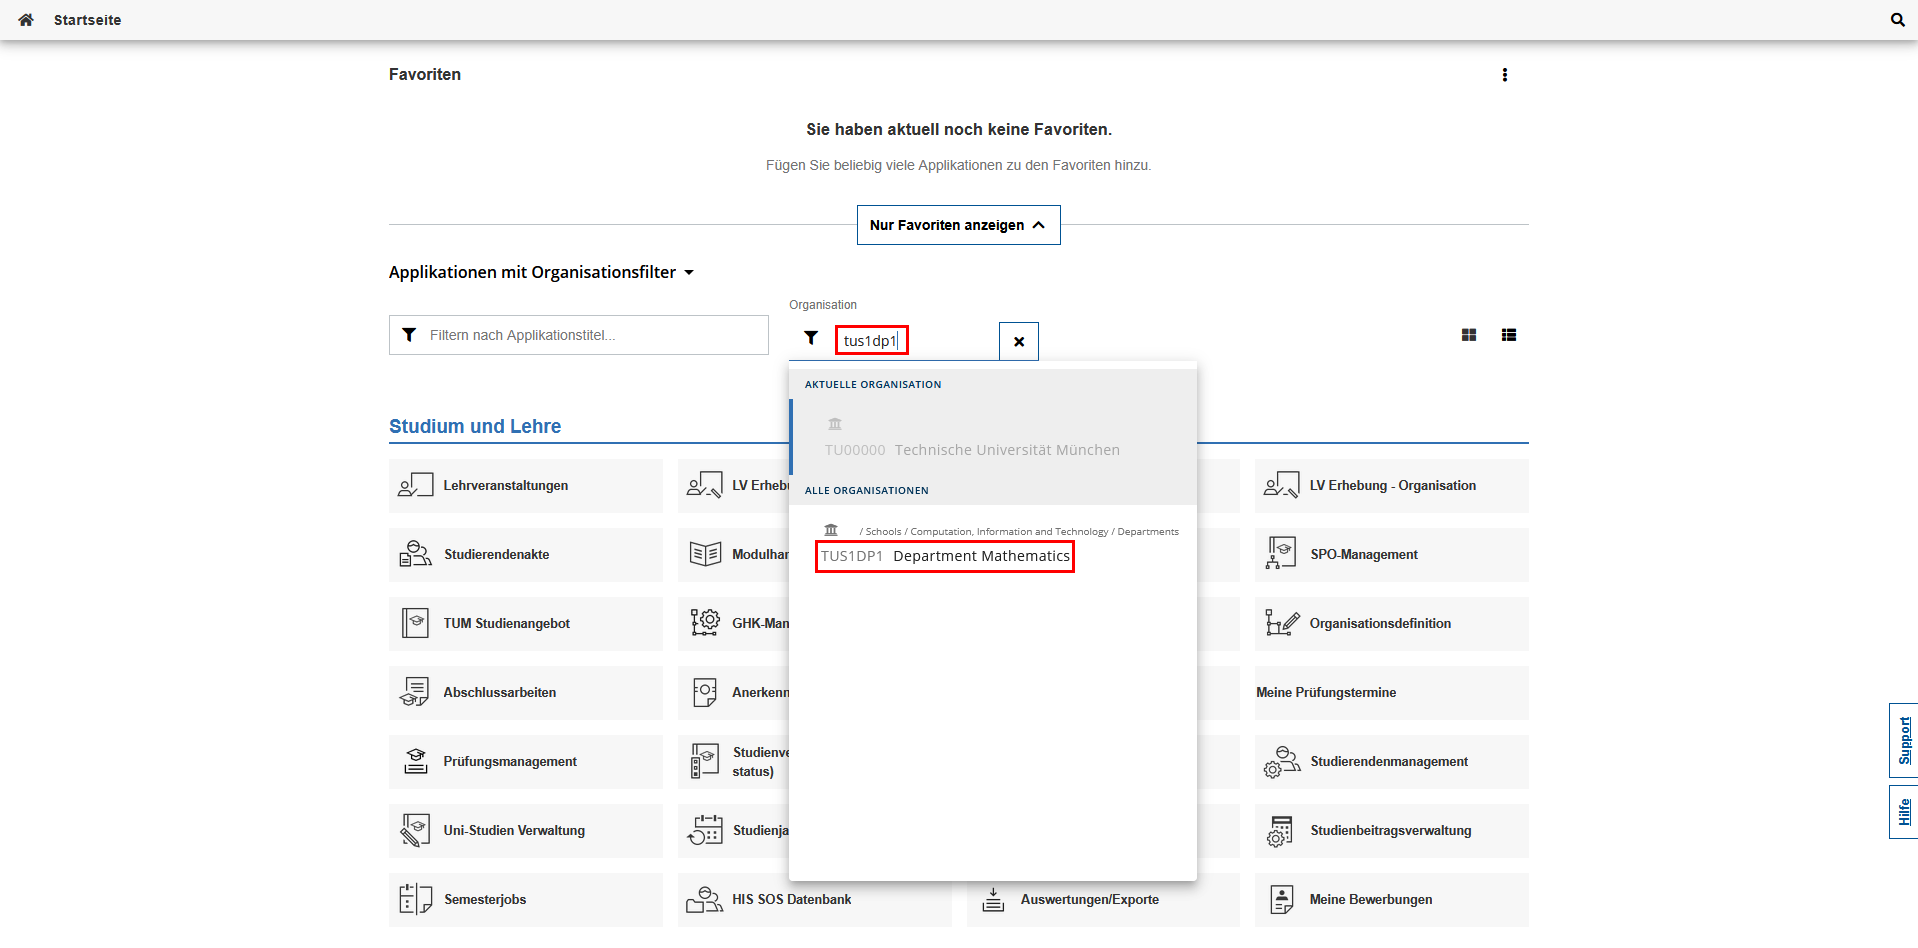This screenshot has height=948, width=1918.
Task: Open the Hilfe side tab
Action: (x=1903, y=812)
